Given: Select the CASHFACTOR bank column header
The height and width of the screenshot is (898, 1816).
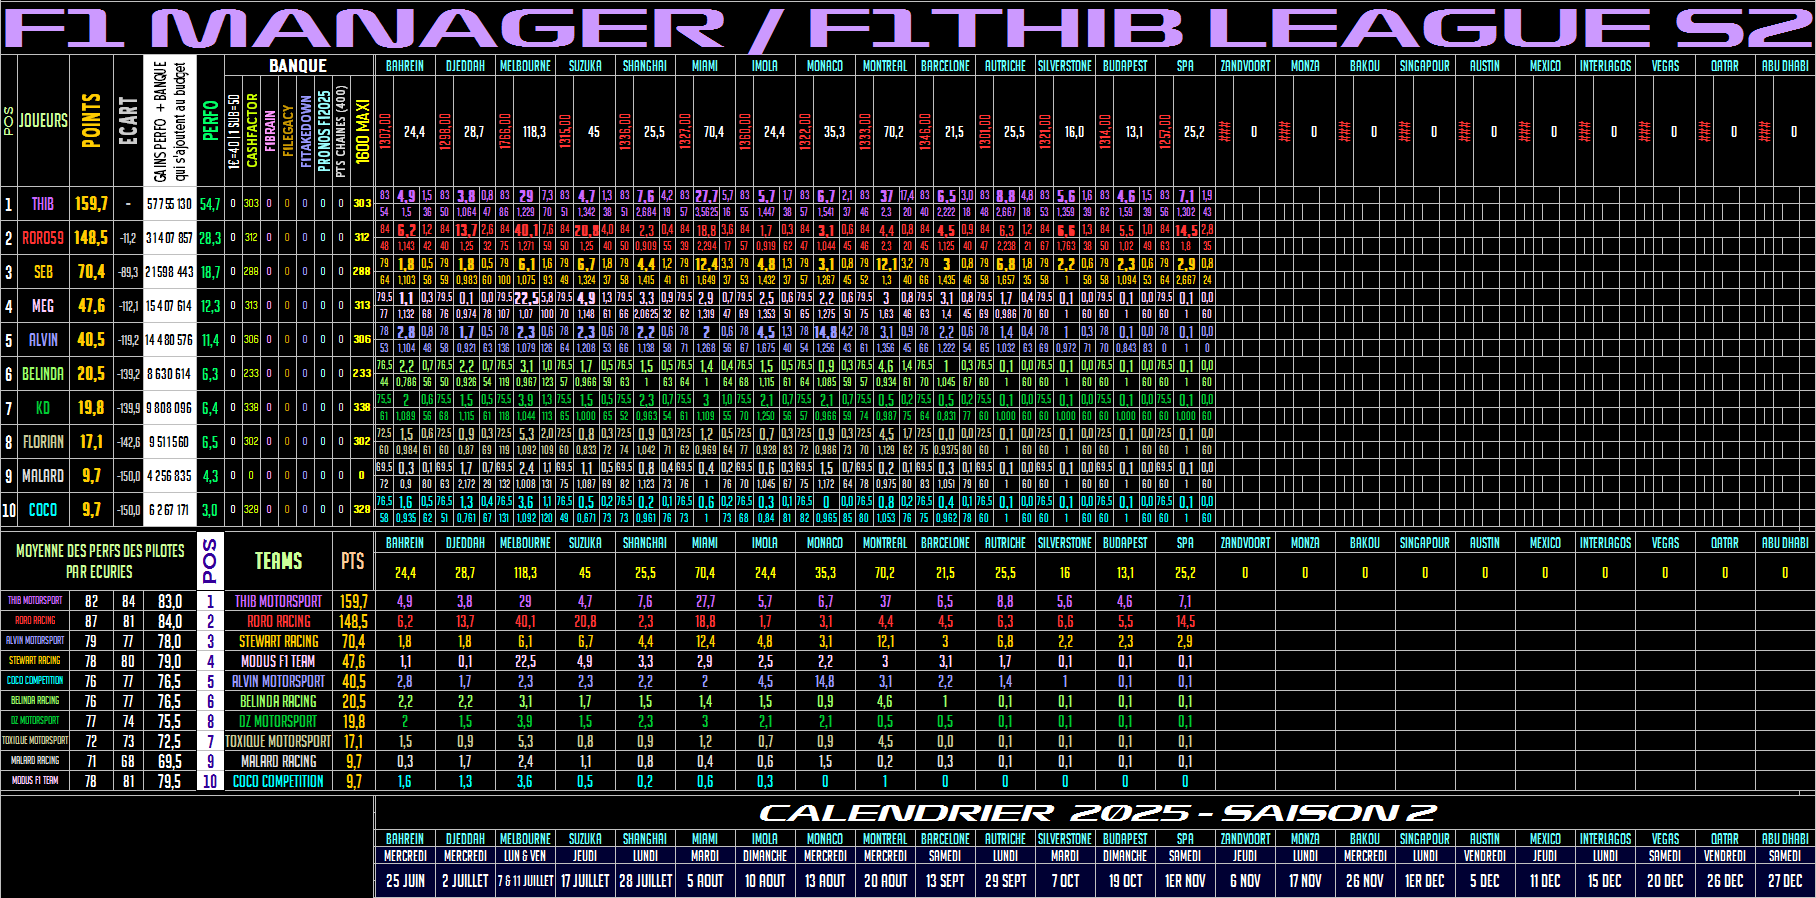Looking at the screenshot, I should point(252,130).
